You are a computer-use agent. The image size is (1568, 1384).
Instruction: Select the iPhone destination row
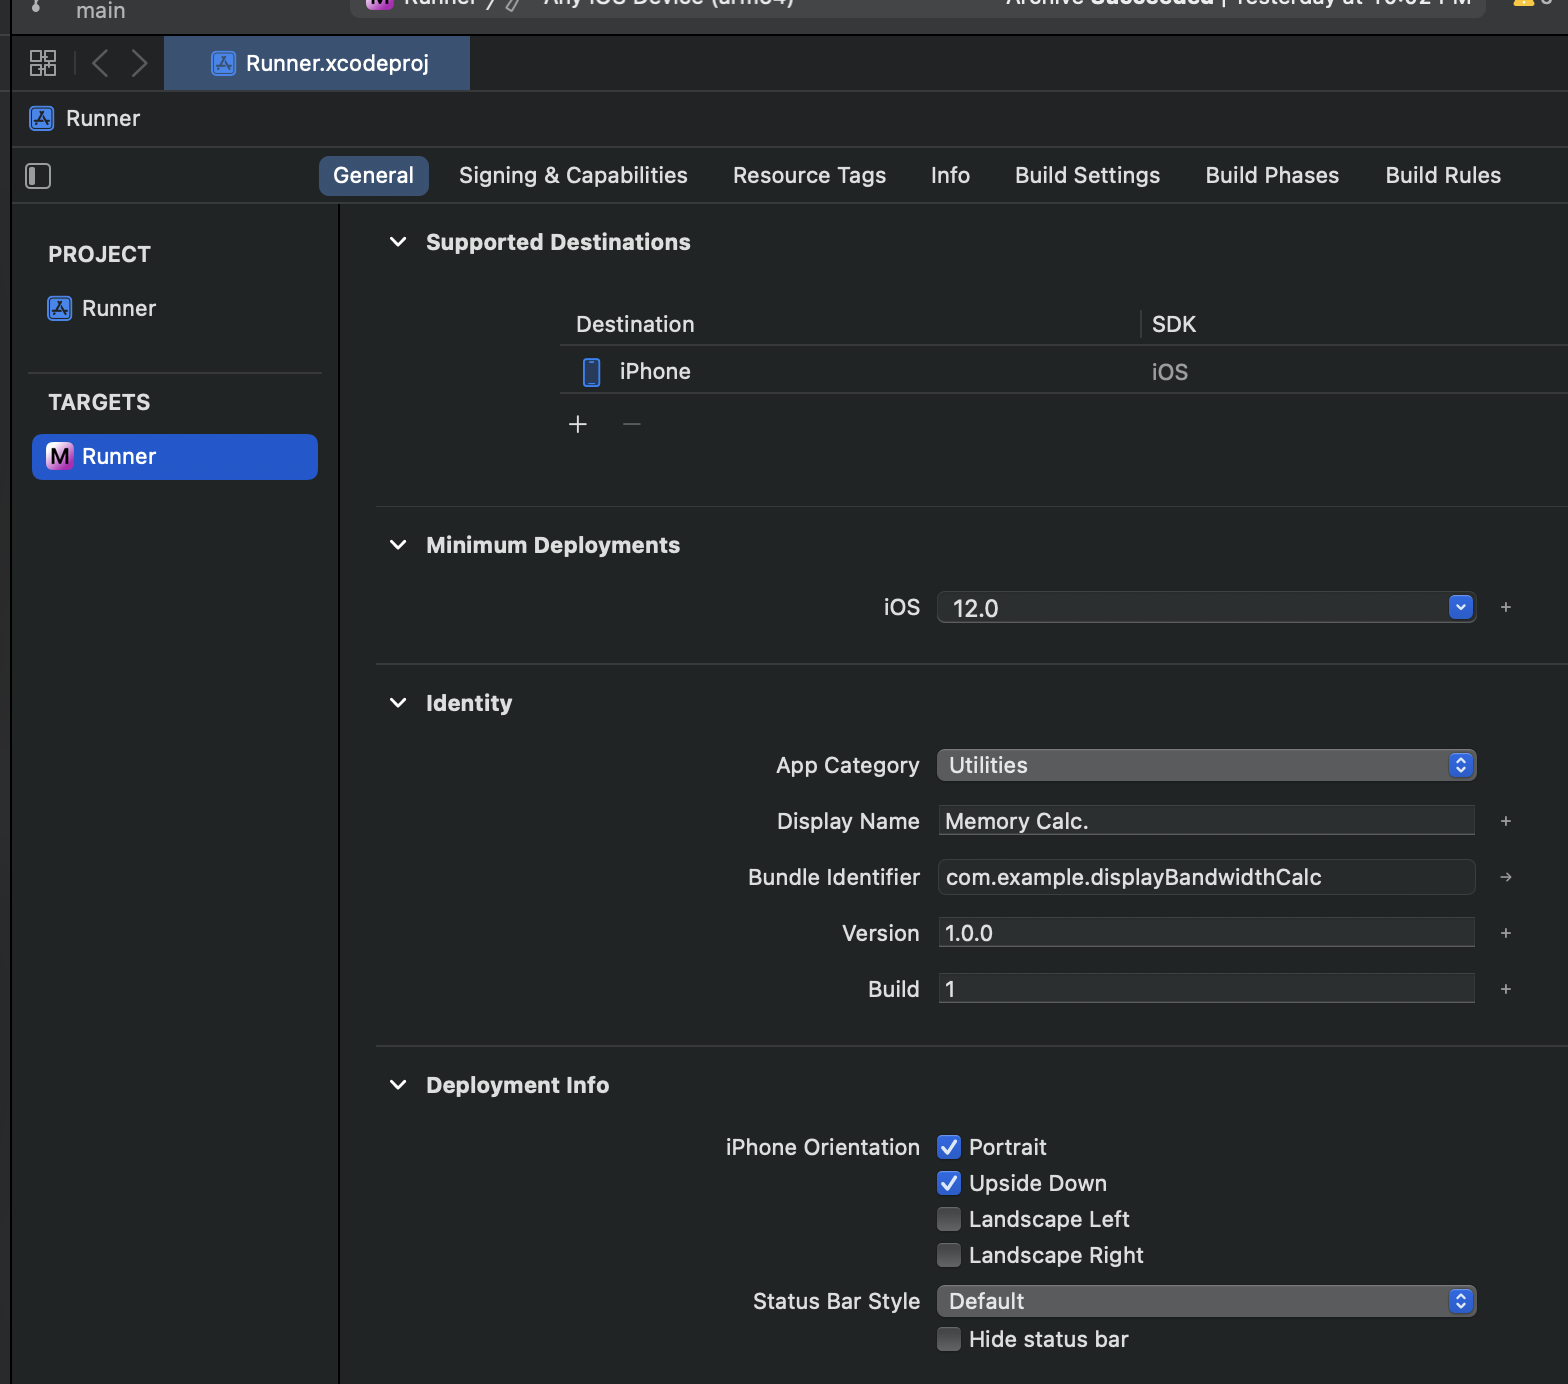1063,371
